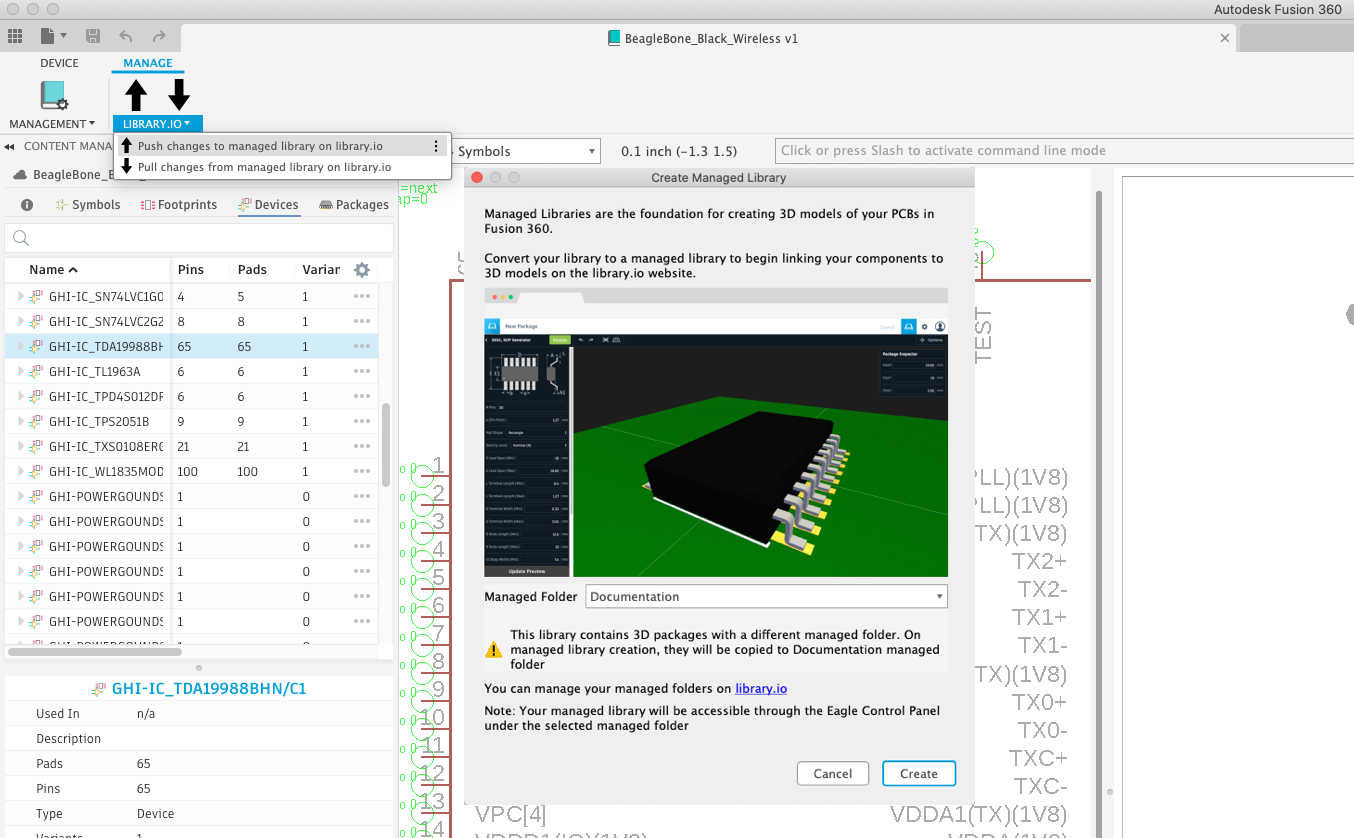This screenshot has height=838, width=1354.
Task: Click the Content Manager search field
Action: pos(198,238)
